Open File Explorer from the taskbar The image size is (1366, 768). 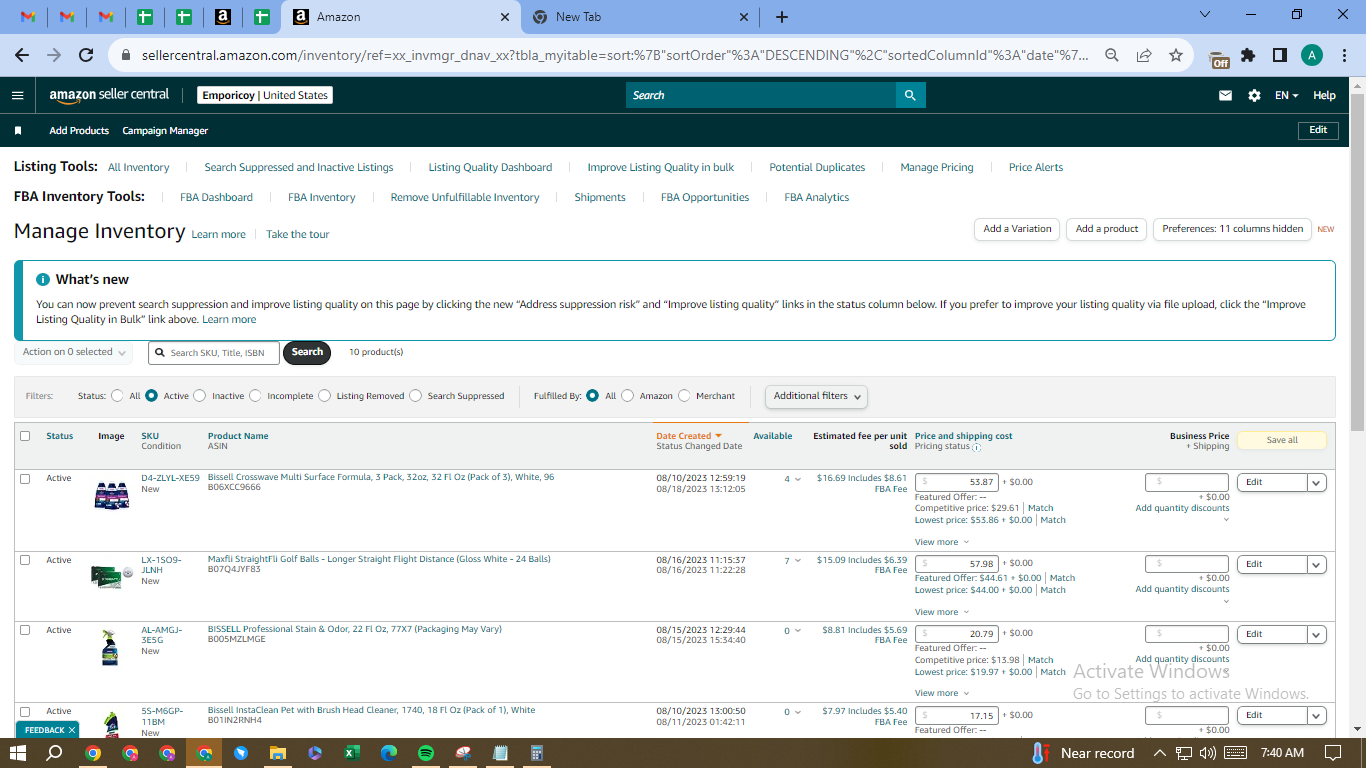click(277, 753)
